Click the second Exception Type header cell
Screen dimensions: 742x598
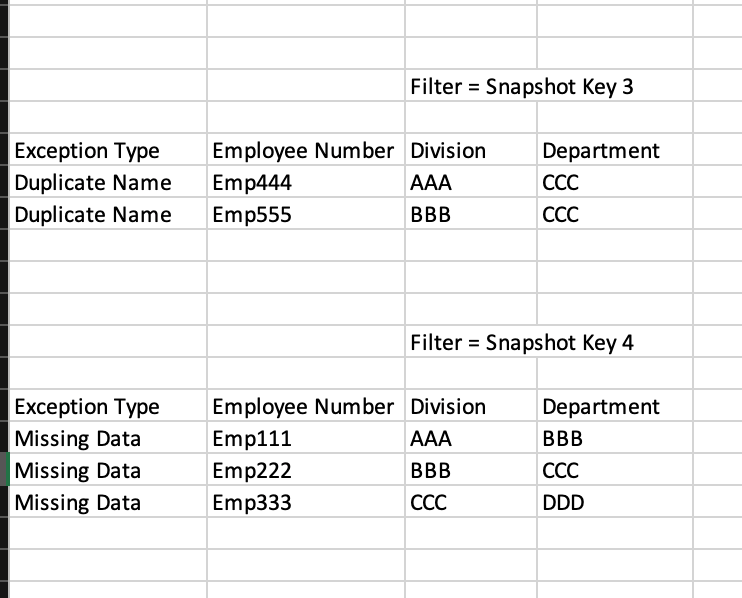click(x=107, y=405)
